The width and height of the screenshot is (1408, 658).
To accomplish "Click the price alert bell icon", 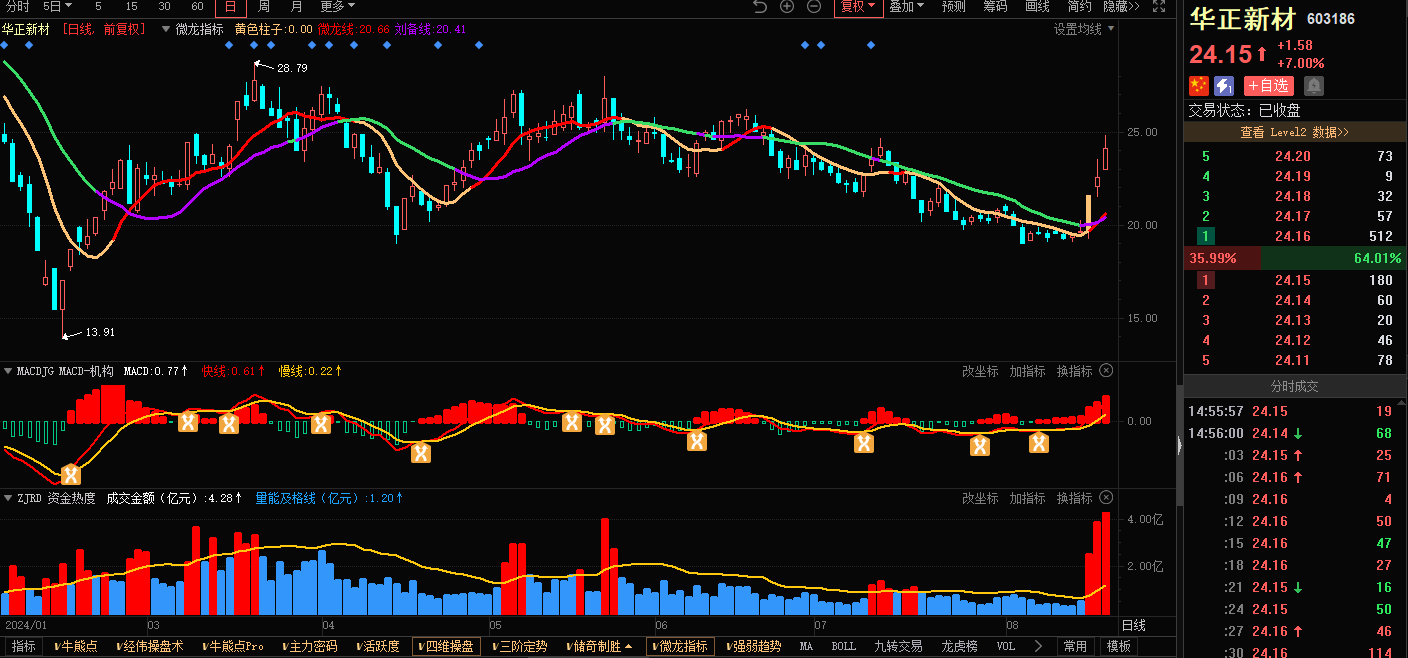I will point(1314,86).
